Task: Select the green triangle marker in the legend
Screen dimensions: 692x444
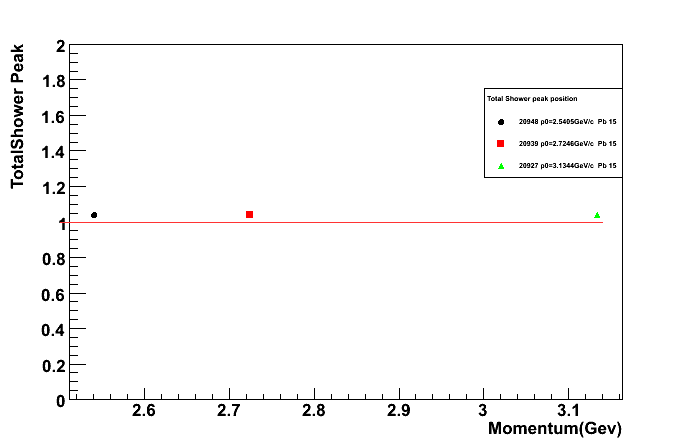Action: (x=501, y=166)
